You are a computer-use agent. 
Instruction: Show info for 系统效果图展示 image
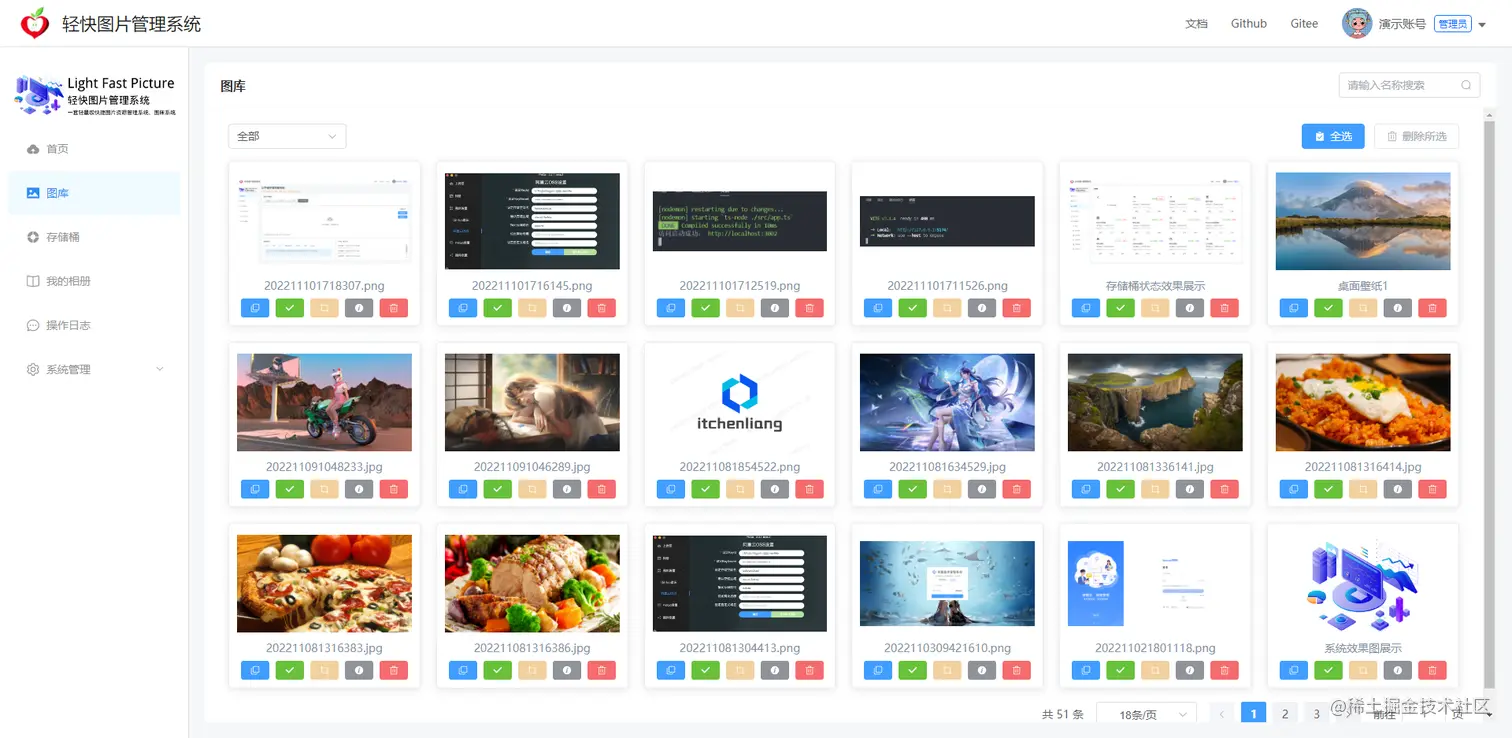pos(1398,670)
